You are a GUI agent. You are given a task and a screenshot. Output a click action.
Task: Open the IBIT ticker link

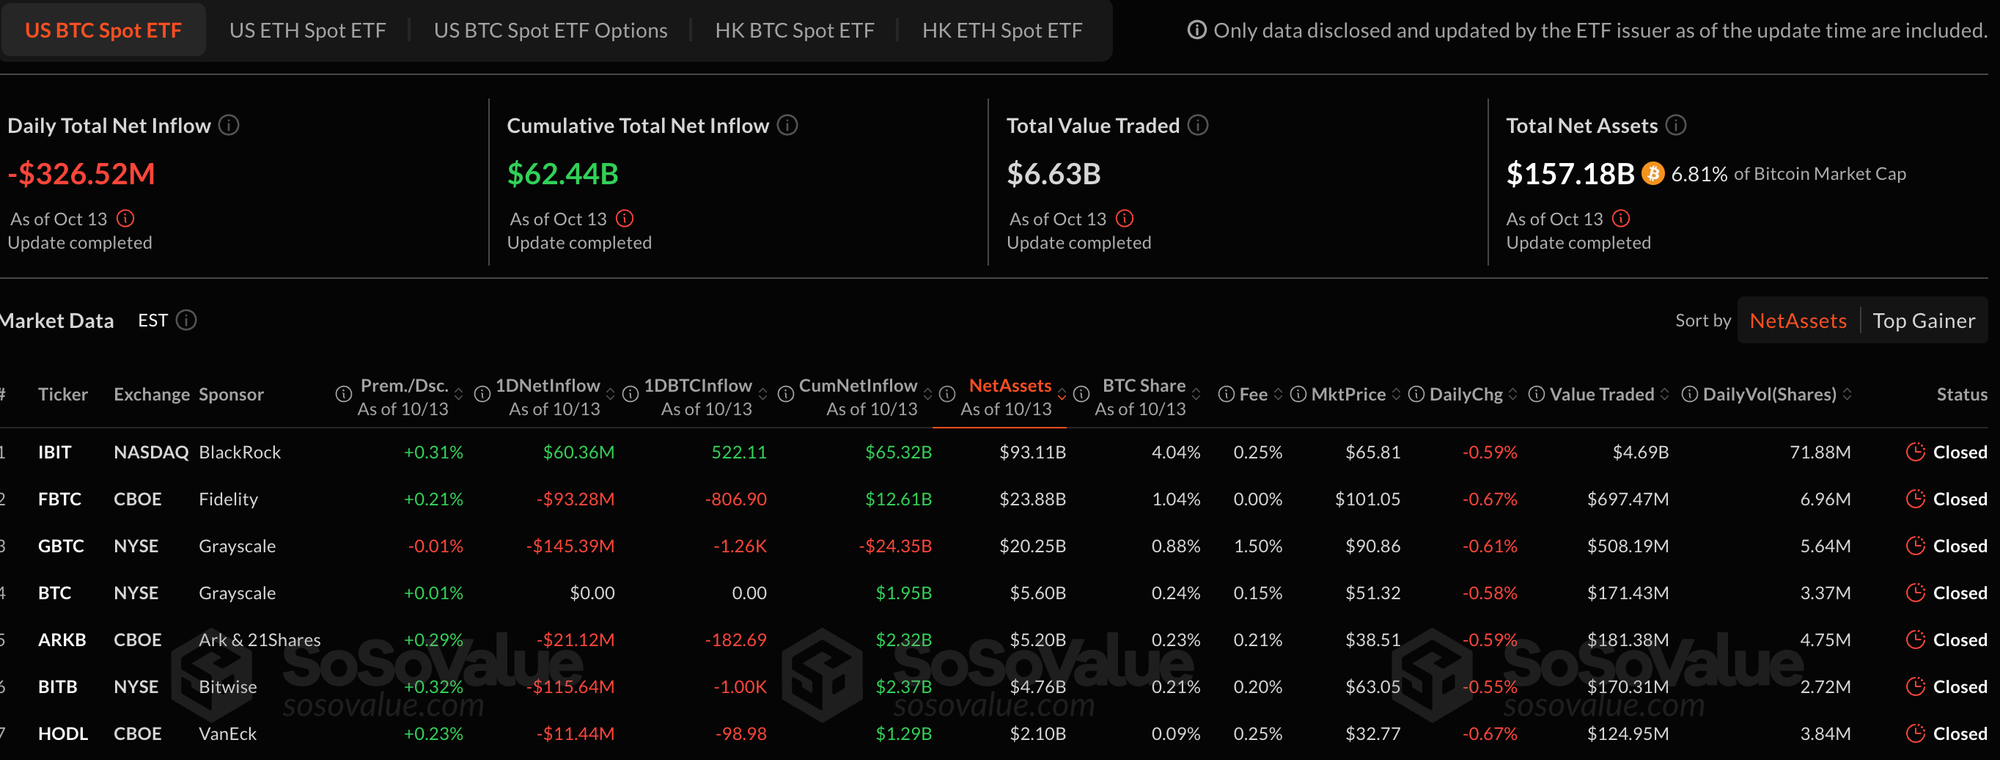tap(55, 452)
